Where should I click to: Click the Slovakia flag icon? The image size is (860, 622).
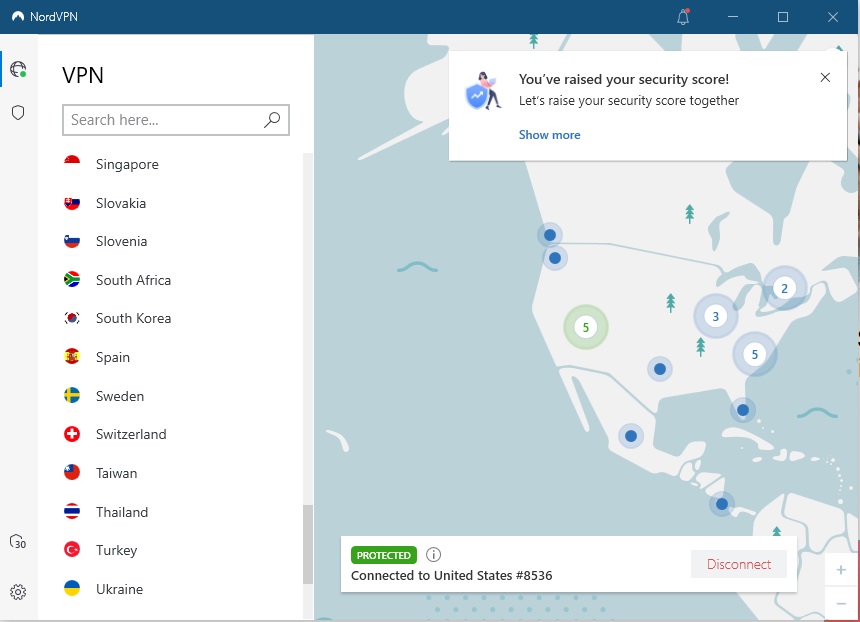(72, 203)
